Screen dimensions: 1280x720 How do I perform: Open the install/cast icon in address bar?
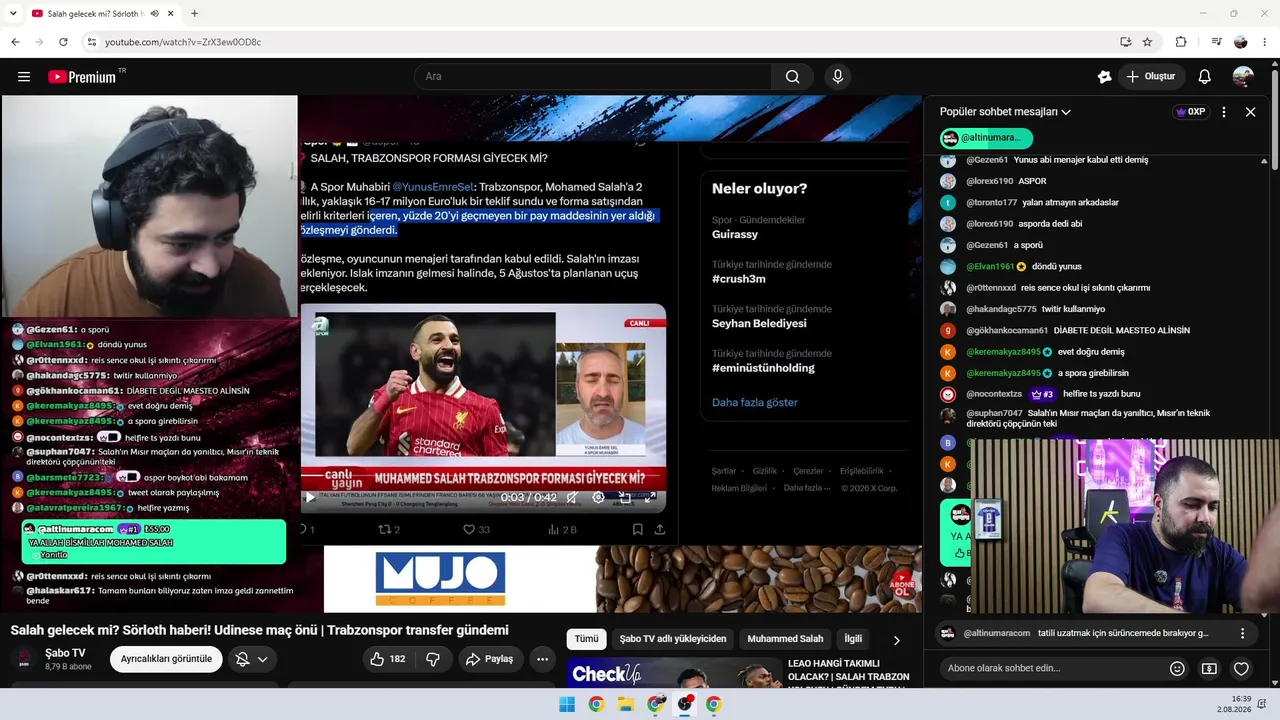click(1125, 42)
